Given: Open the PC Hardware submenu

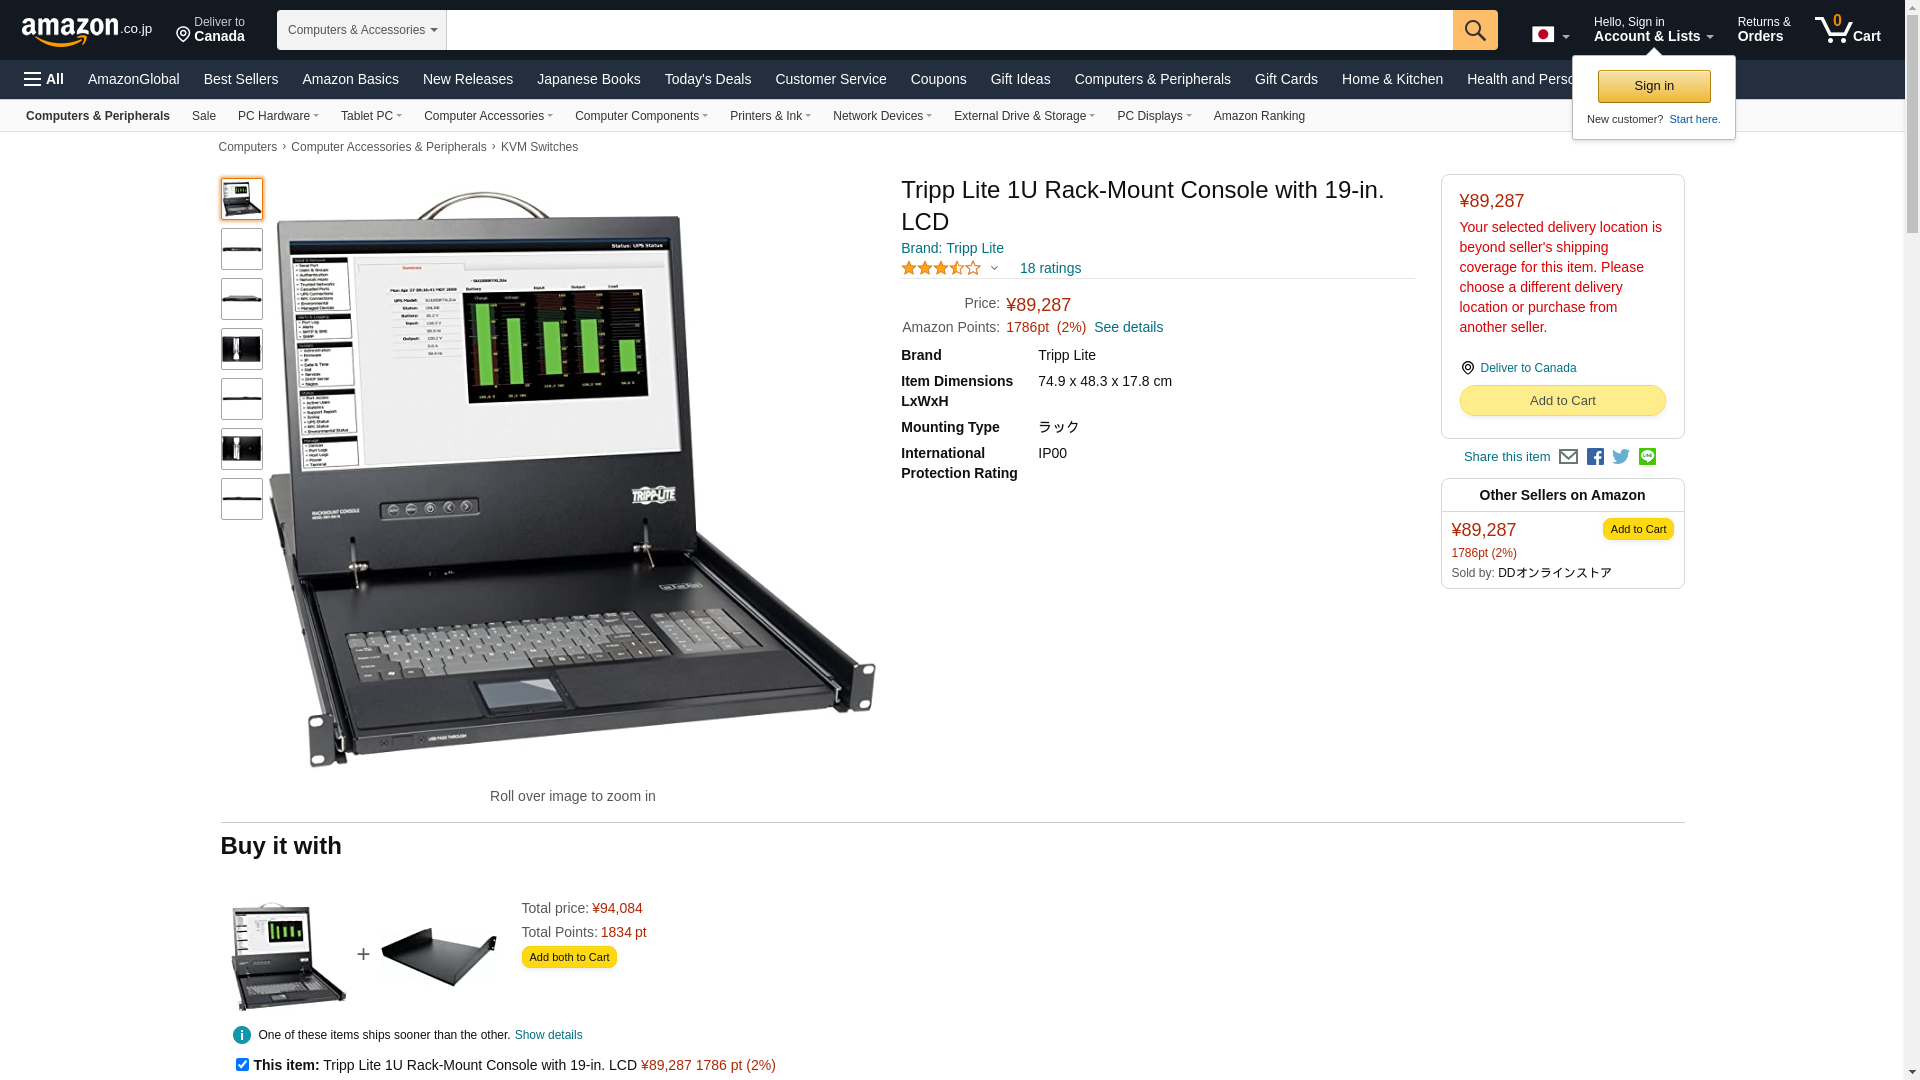Looking at the screenshot, I should pyautogui.click(x=278, y=116).
